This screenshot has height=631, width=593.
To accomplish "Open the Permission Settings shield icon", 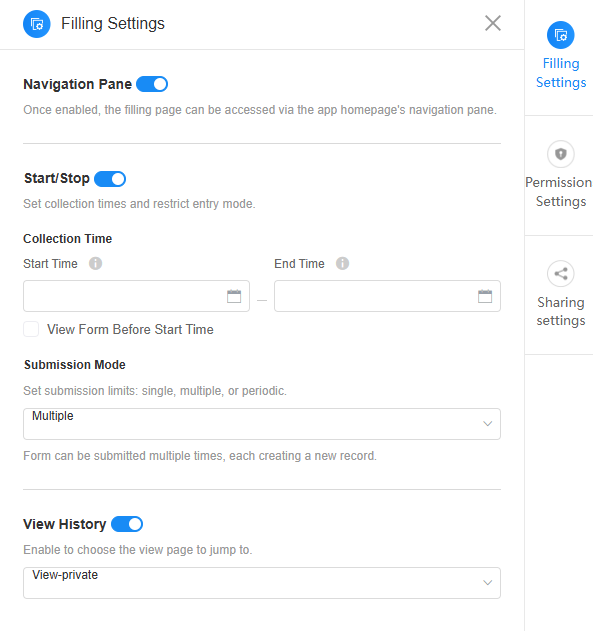I will [x=560, y=154].
